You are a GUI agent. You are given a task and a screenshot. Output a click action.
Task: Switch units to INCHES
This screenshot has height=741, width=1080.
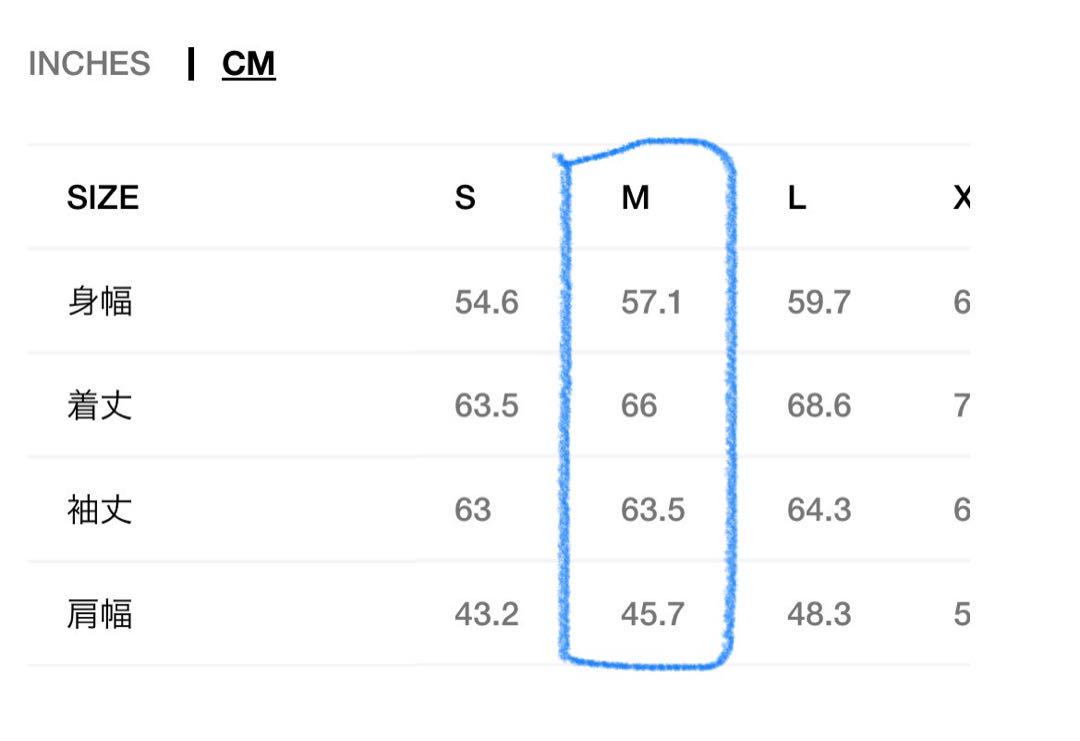(x=89, y=64)
